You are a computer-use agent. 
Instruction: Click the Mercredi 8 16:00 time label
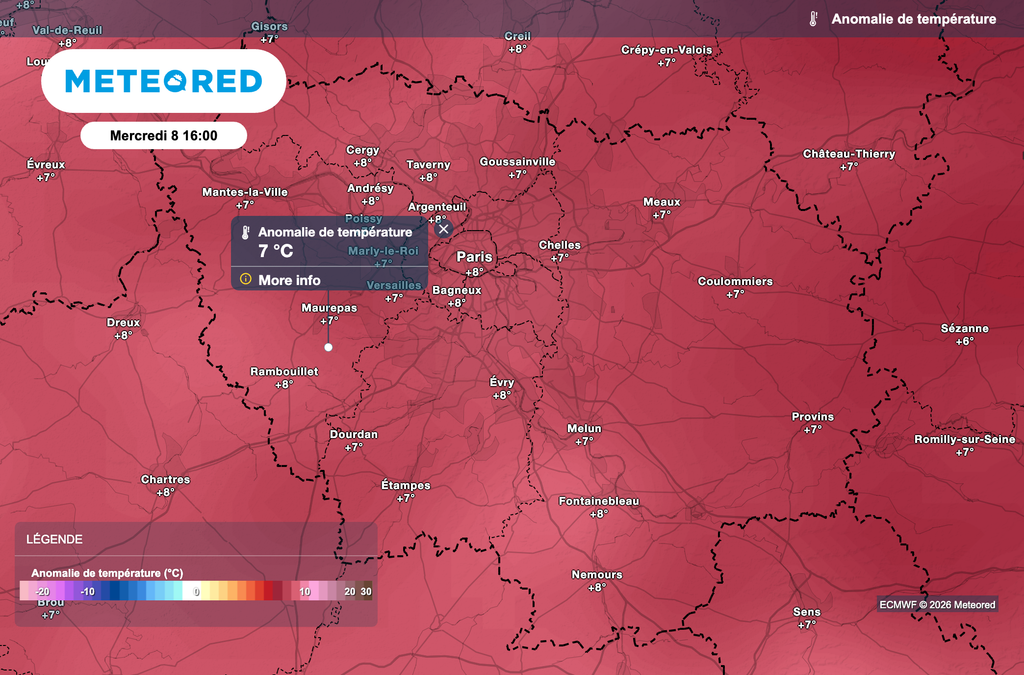click(x=162, y=135)
